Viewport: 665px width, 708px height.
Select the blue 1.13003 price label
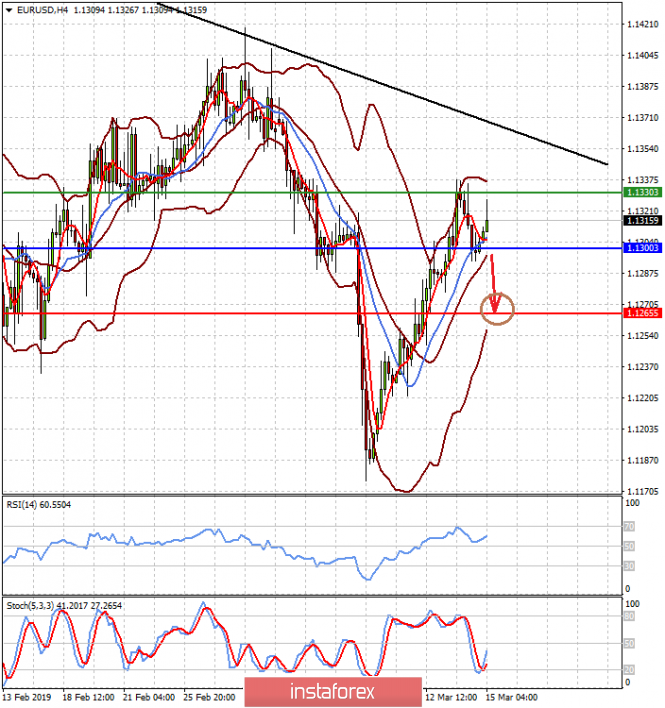[x=640, y=248]
